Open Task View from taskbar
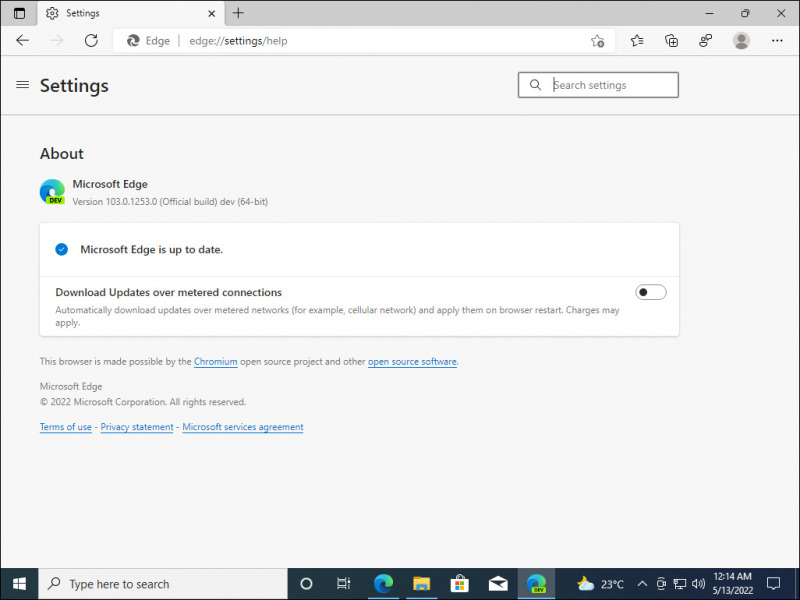 tap(343, 584)
